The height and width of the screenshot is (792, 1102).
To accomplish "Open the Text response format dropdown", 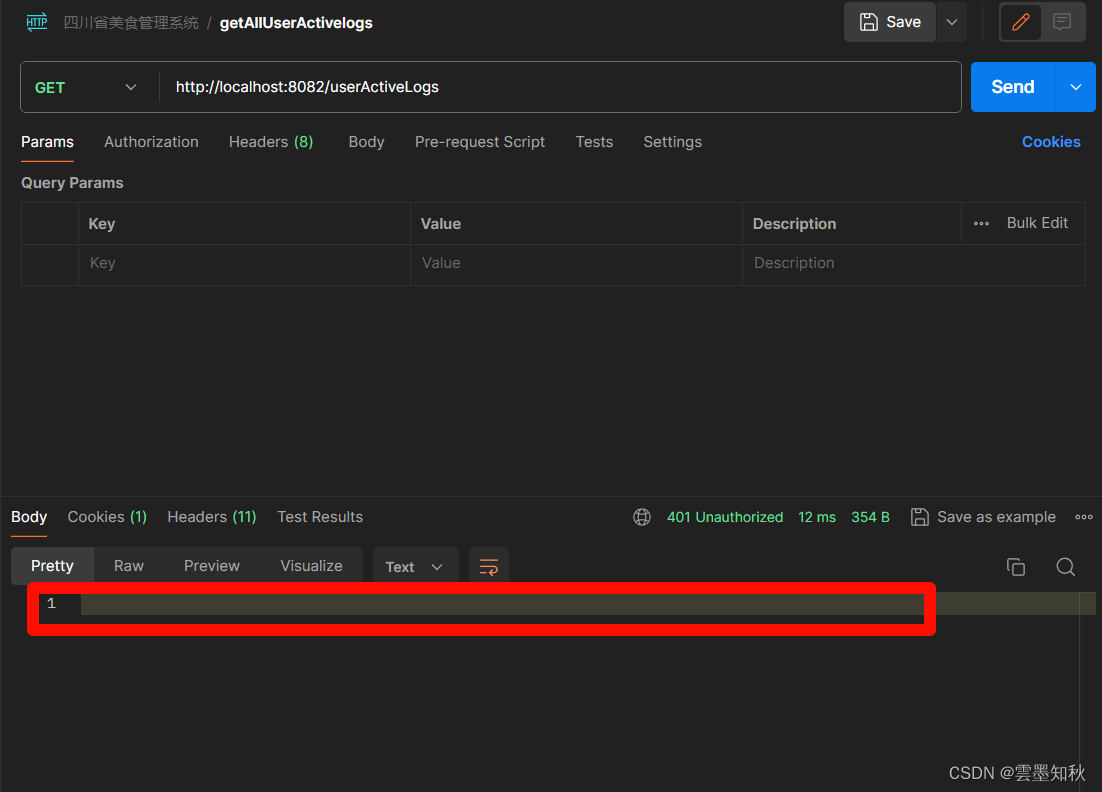I will 415,566.
